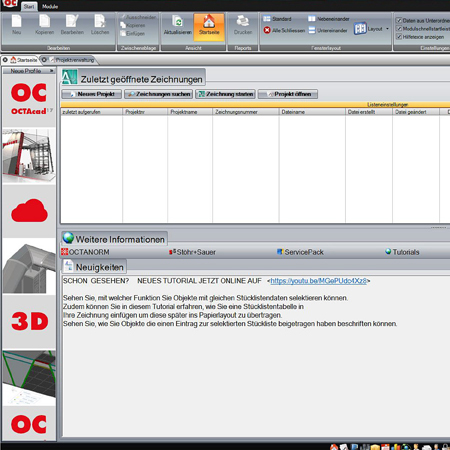The height and width of the screenshot is (450, 450).
Task: Click Kopieren in the Zwischenablage group
Action: 133,25
